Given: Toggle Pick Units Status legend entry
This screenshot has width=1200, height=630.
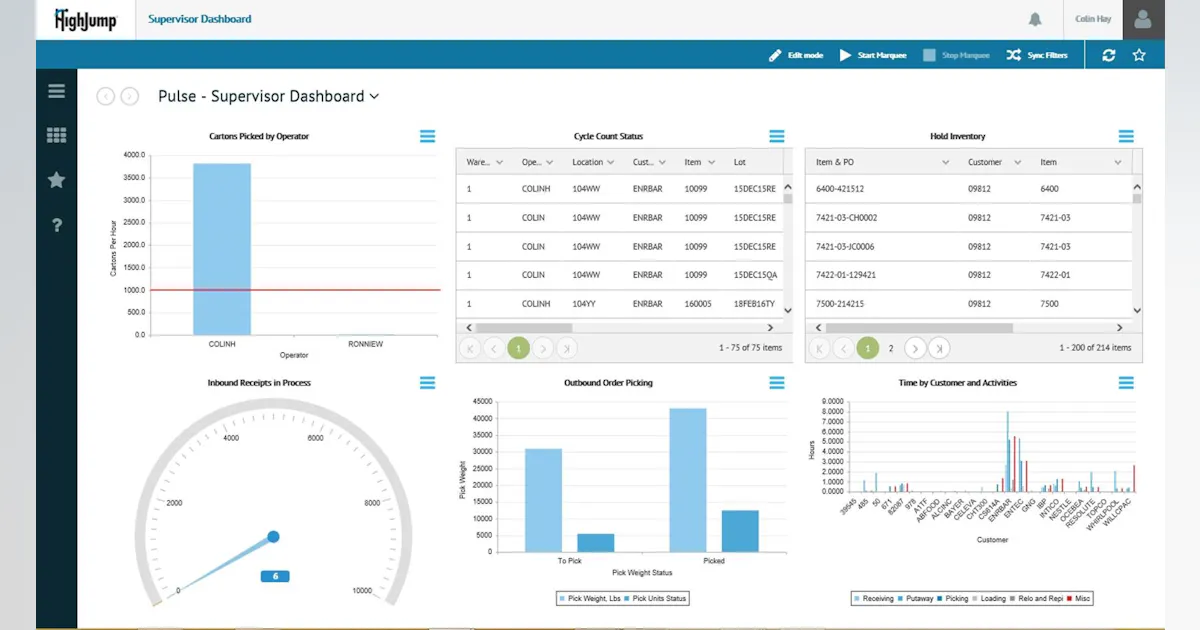Looking at the screenshot, I should (653, 598).
